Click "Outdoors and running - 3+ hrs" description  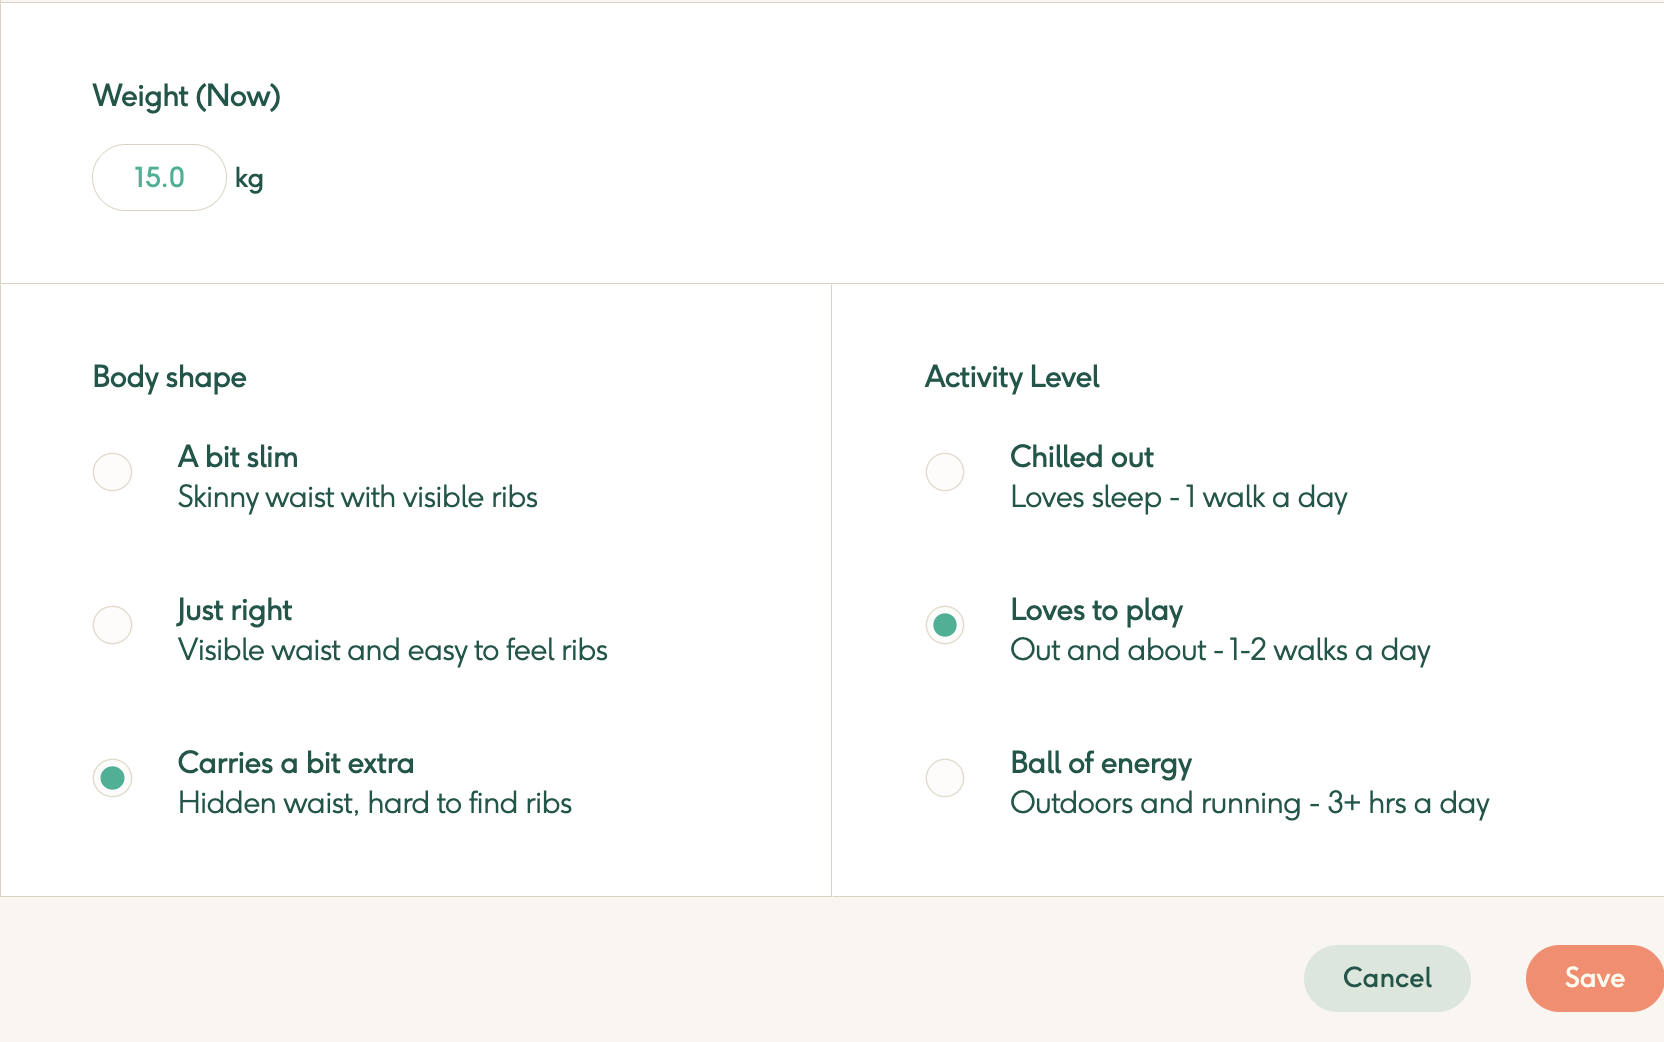tap(1250, 803)
